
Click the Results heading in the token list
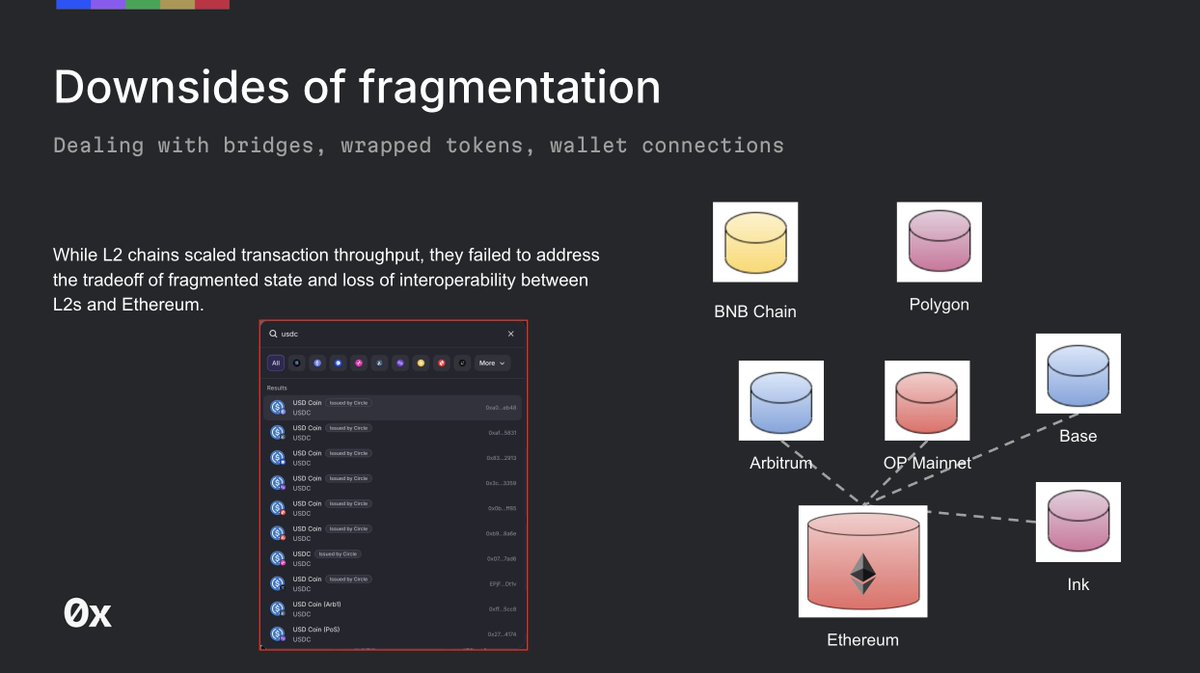pyautogui.click(x=277, y=388)
